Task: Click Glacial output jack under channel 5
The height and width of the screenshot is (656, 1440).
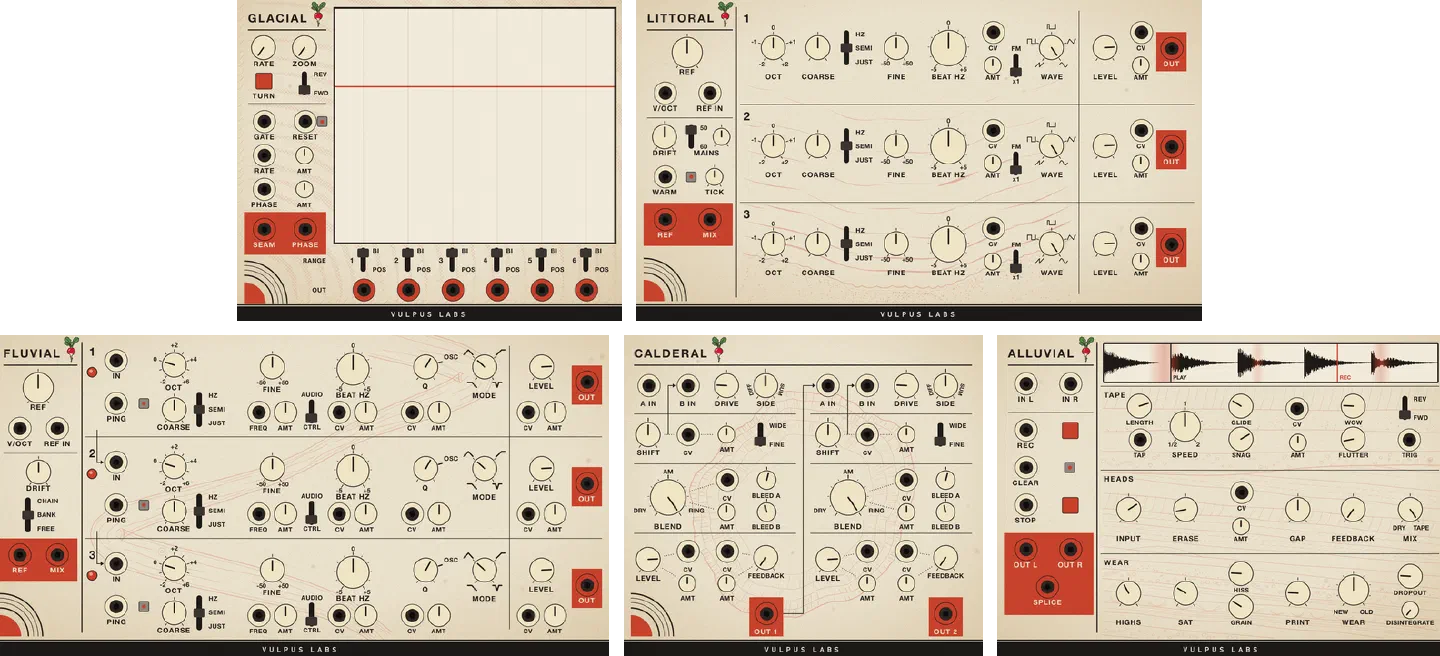Action: [541, 291]
